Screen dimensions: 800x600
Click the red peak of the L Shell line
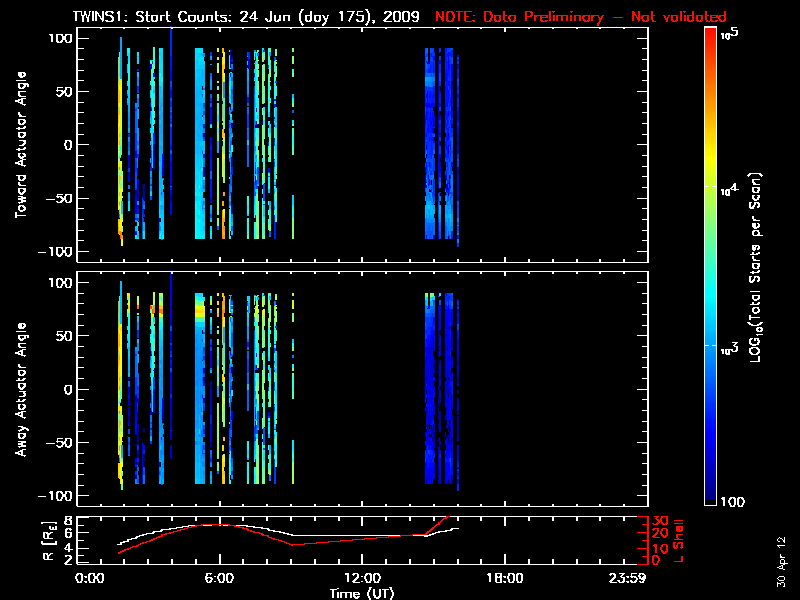(x=447, y=517)
